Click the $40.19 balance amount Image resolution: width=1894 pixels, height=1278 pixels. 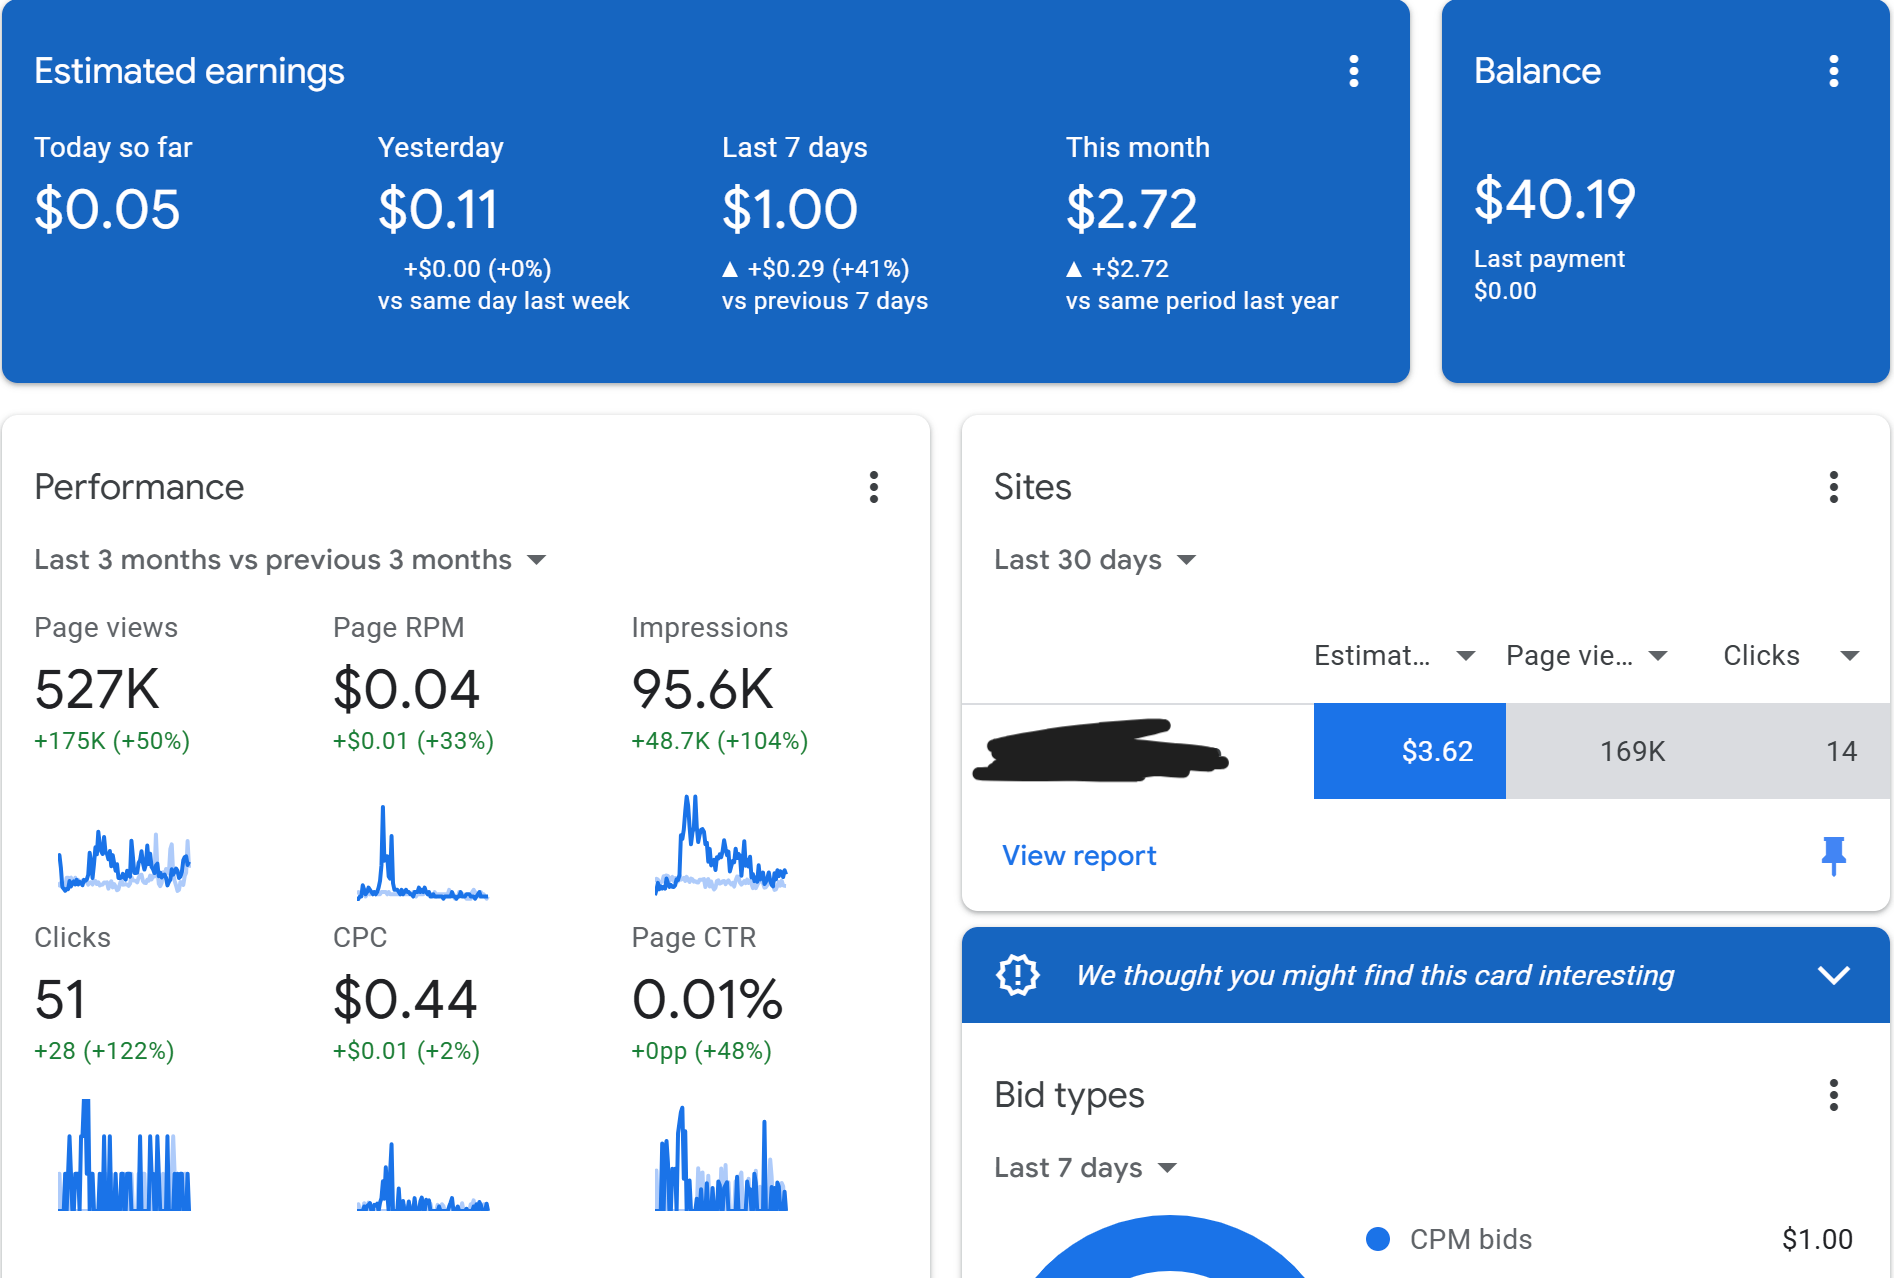coord(1555,199)
